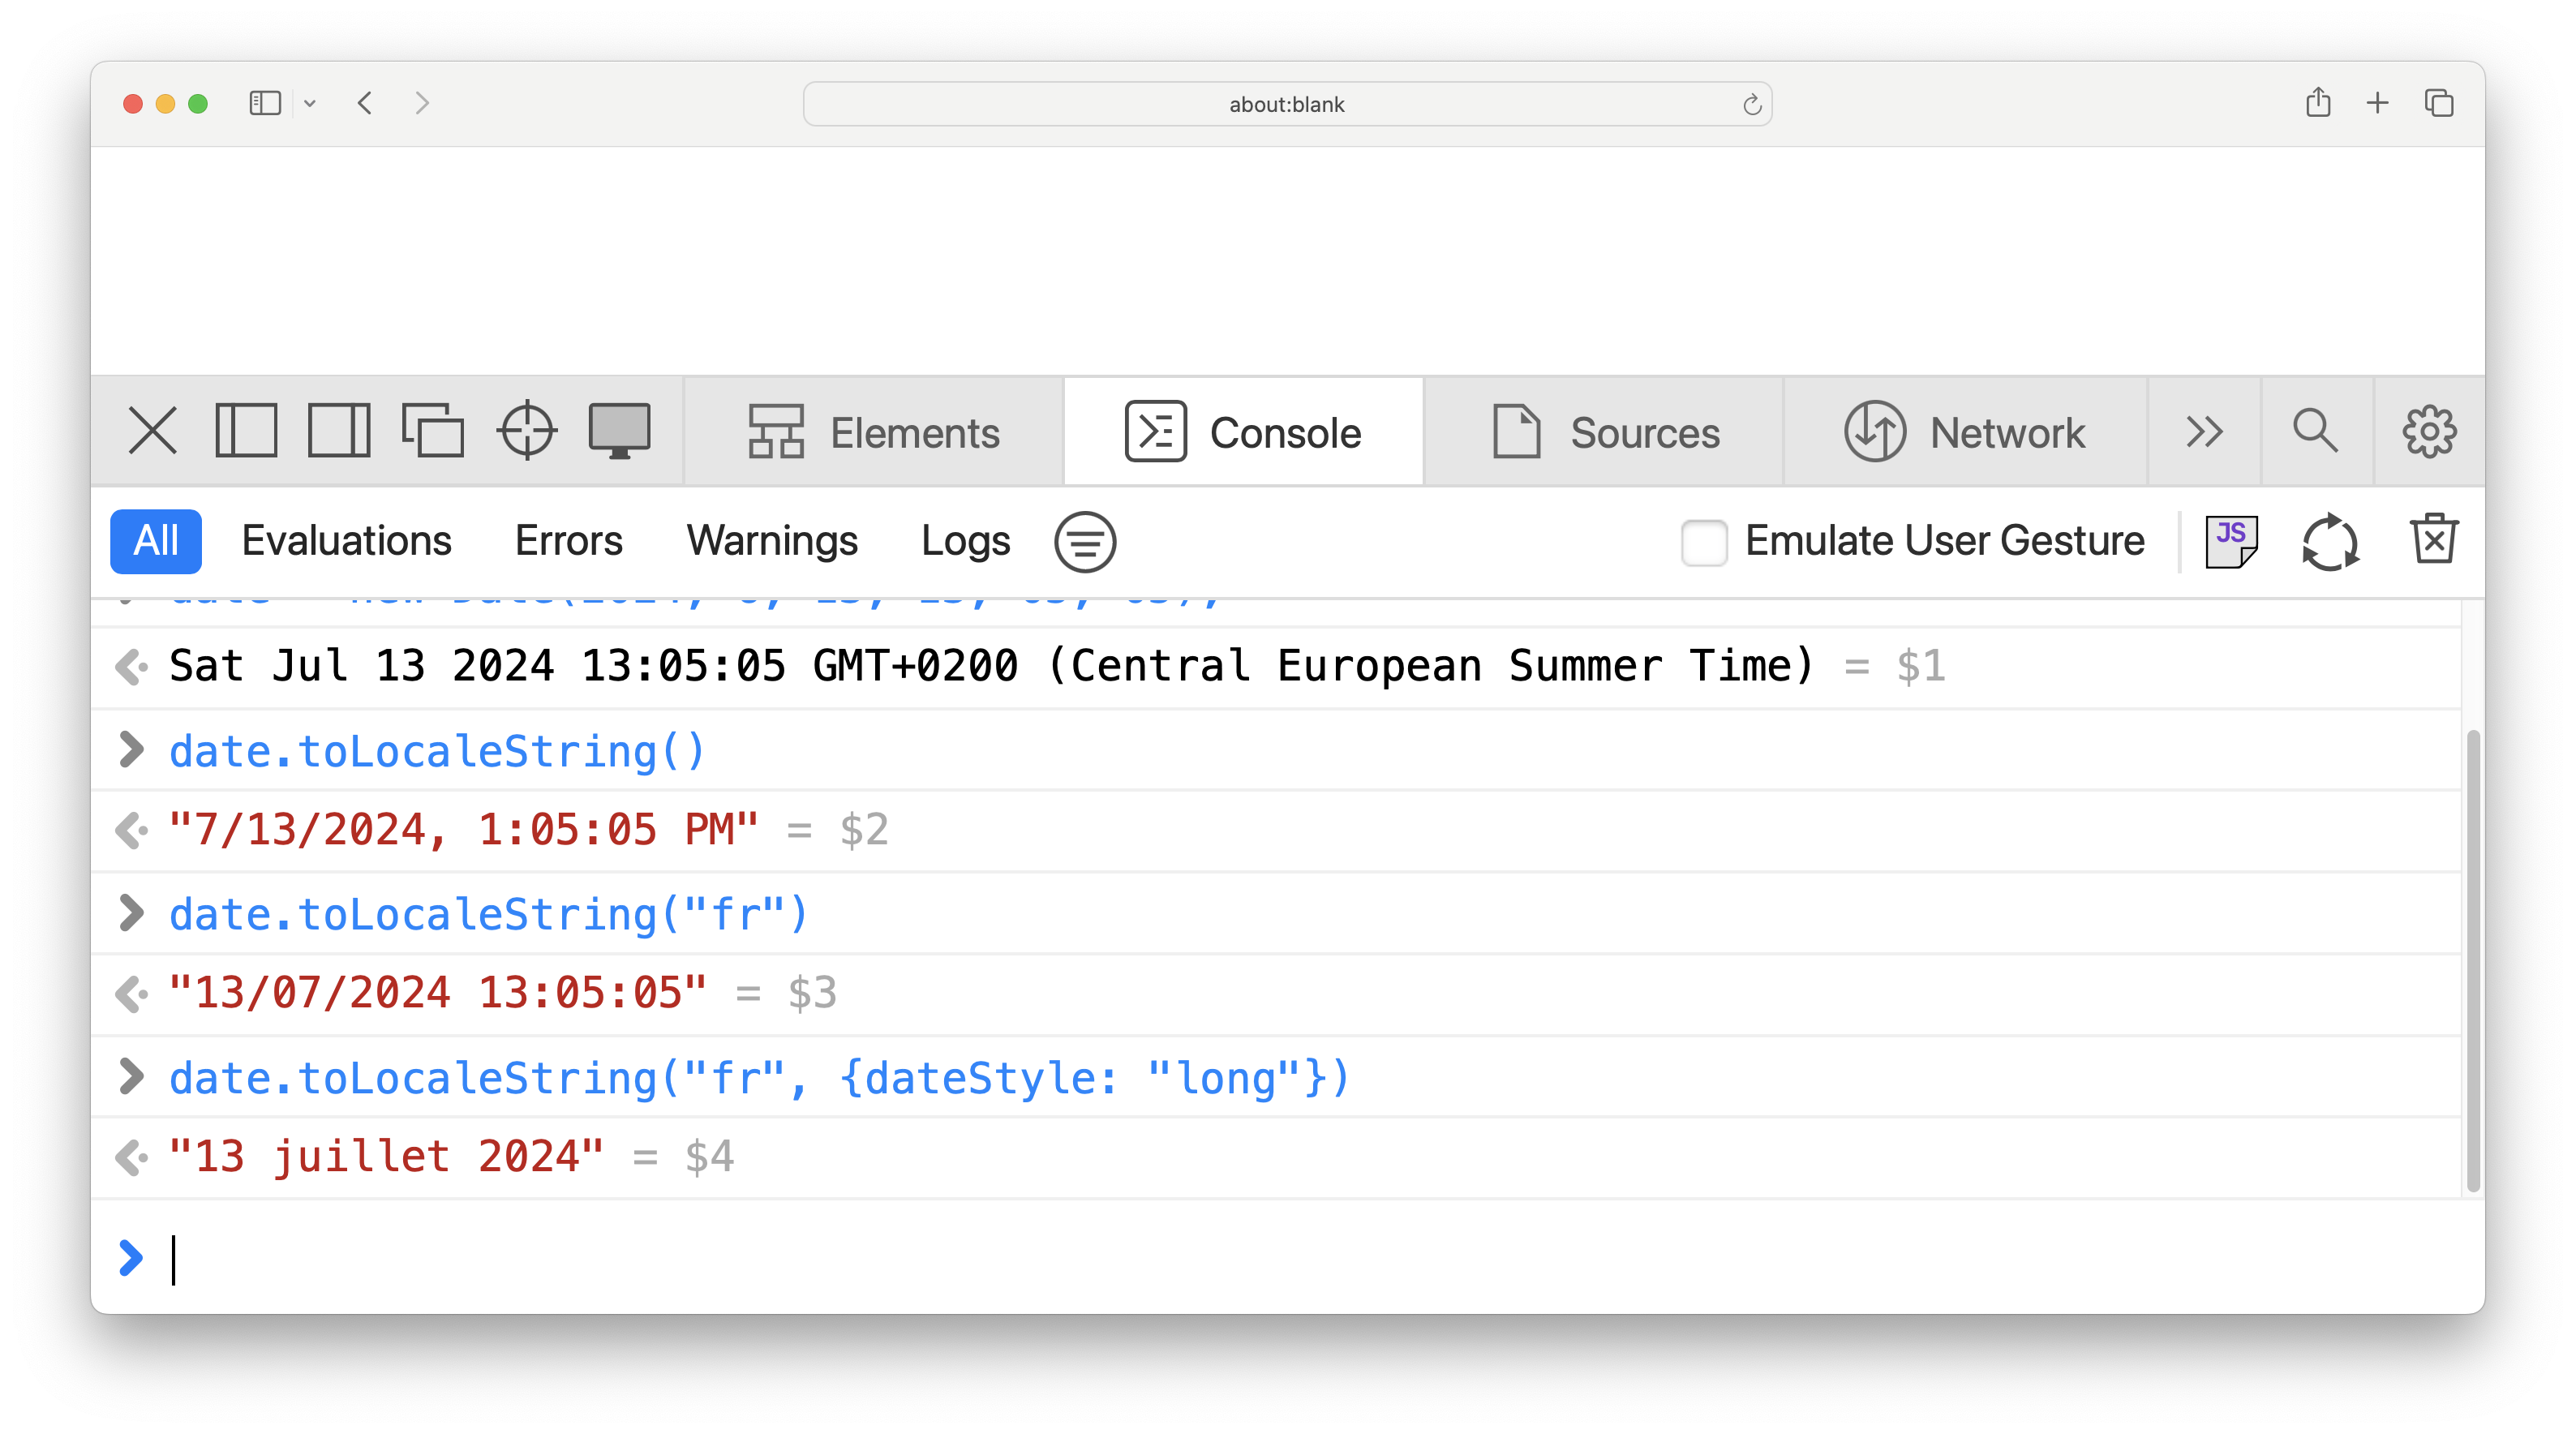Open Safari sidebar dropdown arrow
The height and width of the screenshot is (1434, 2576).
(x=310, y=103)
